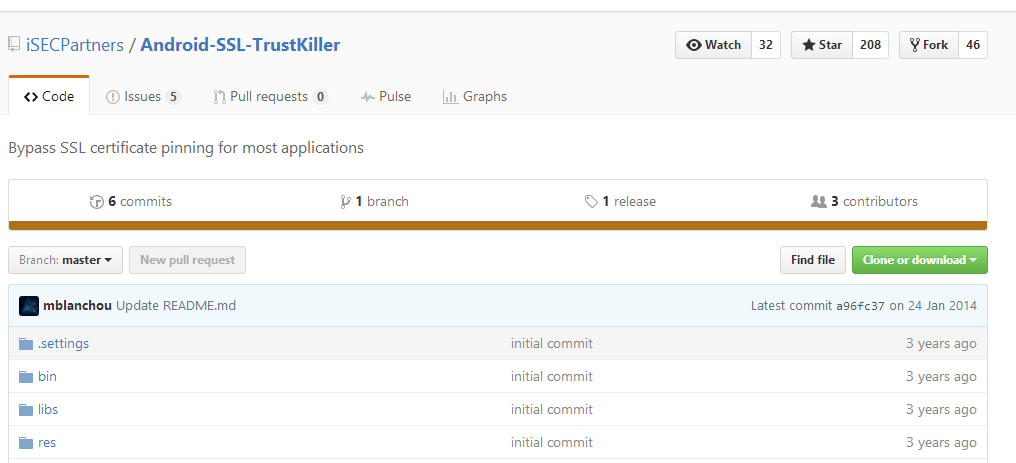Open the libs folder
Viewport: 1016px width, 463px height.
(x=48, y=410)
